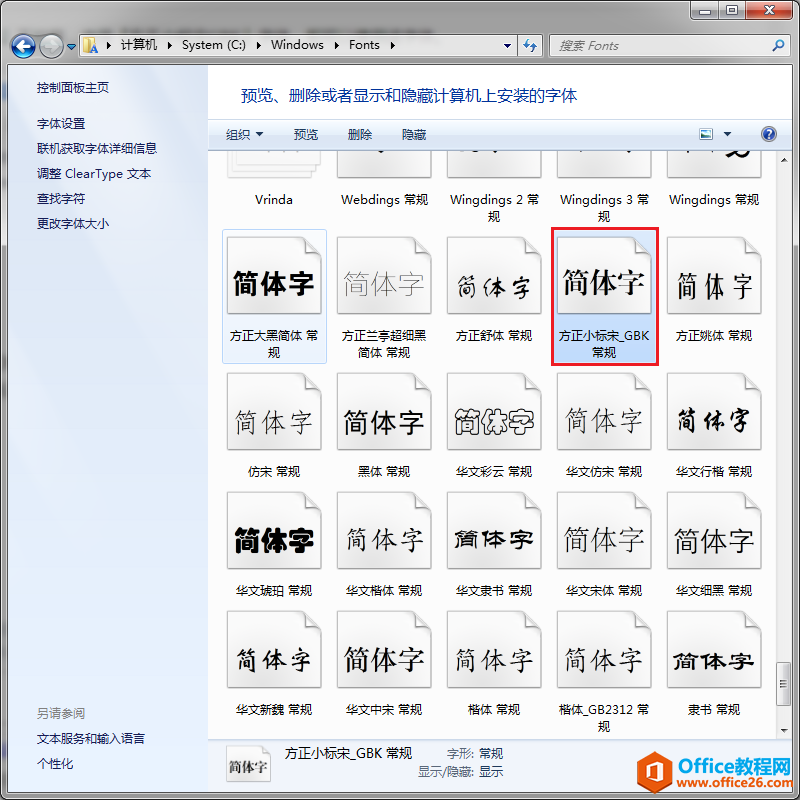The image size is (800, 800).
Task: Expand the arrow after Windows breadcrumb
Action: click(337, 45)
